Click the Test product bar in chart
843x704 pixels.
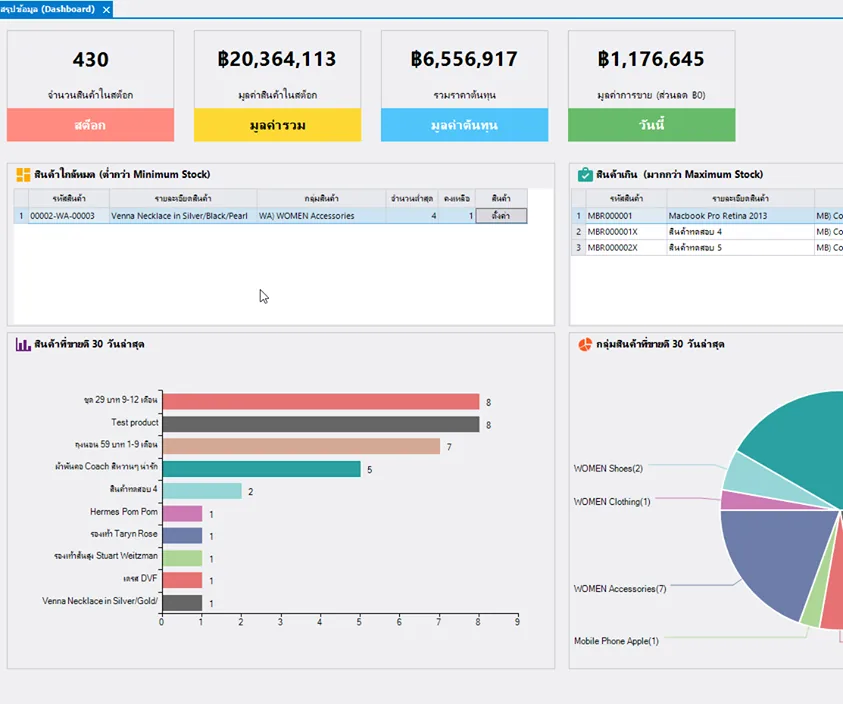(321, 424)
